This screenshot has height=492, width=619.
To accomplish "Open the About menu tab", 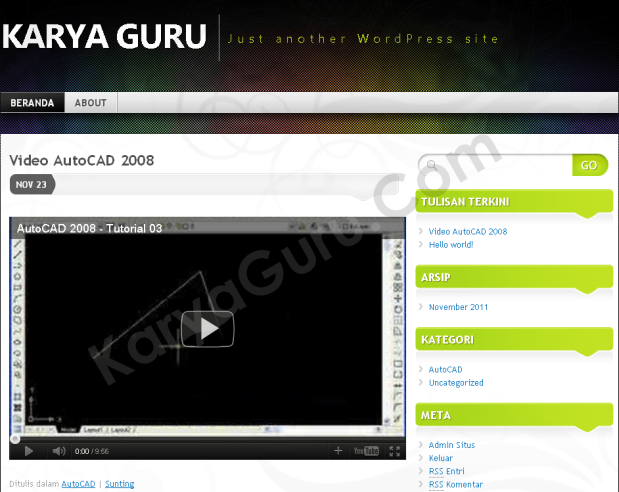I will pyautogui.click(x=91, y=103).
